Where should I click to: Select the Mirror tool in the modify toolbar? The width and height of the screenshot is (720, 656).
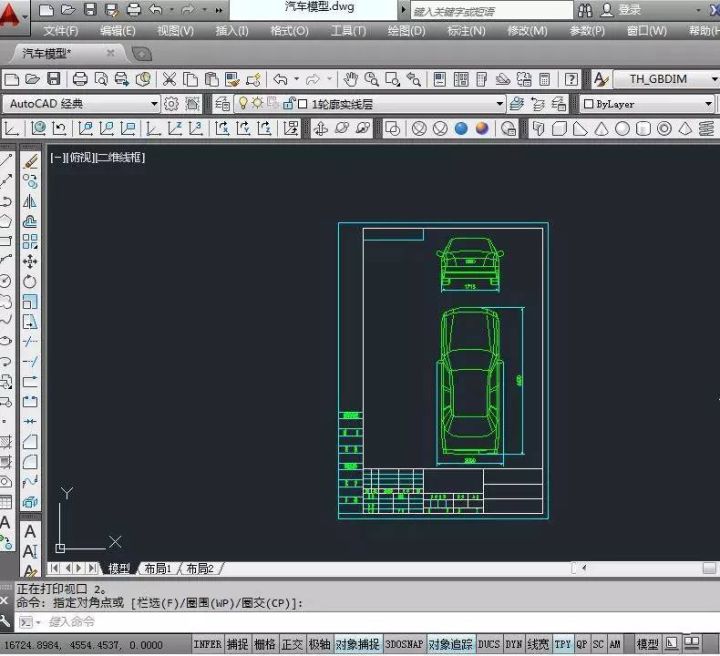coord(30,201)
